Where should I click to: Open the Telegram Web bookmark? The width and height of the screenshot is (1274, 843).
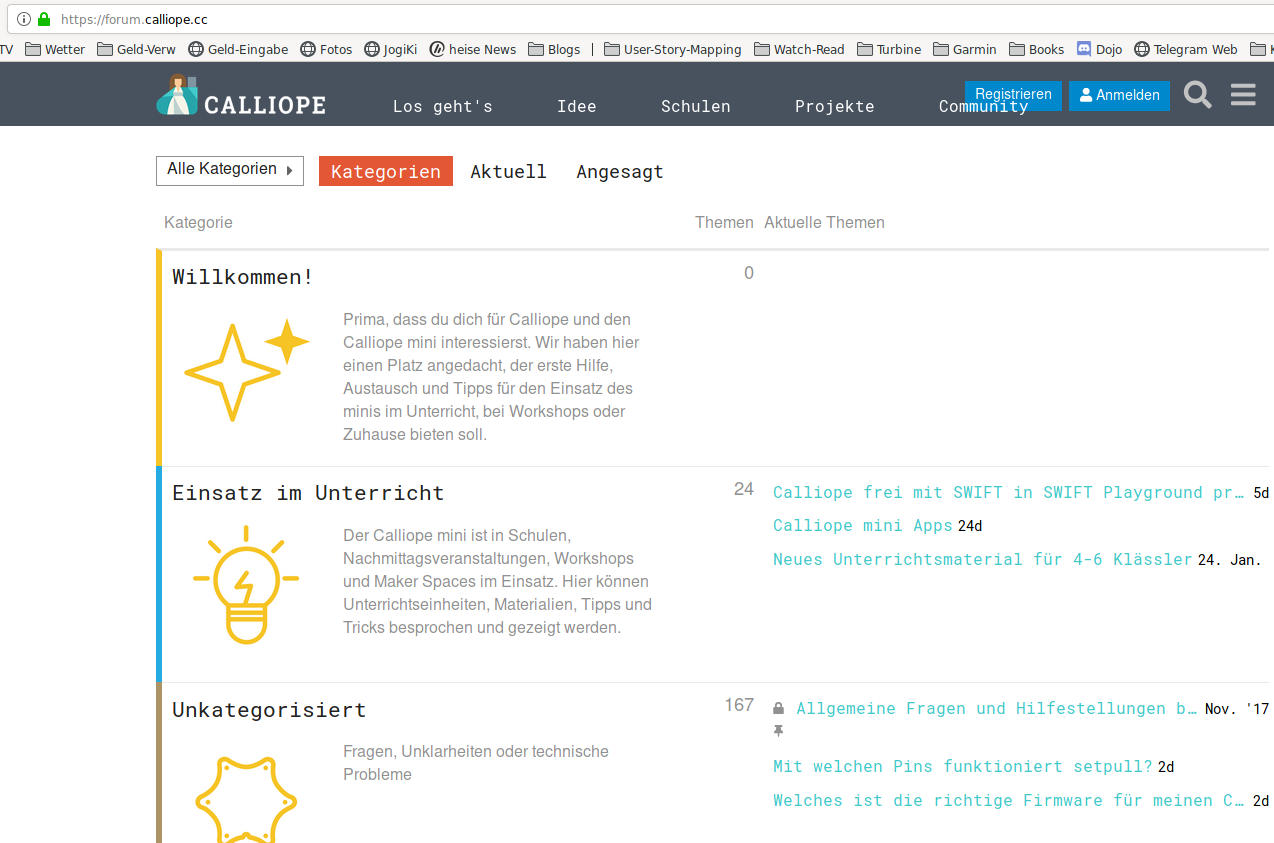click(x=1186, y=49)
